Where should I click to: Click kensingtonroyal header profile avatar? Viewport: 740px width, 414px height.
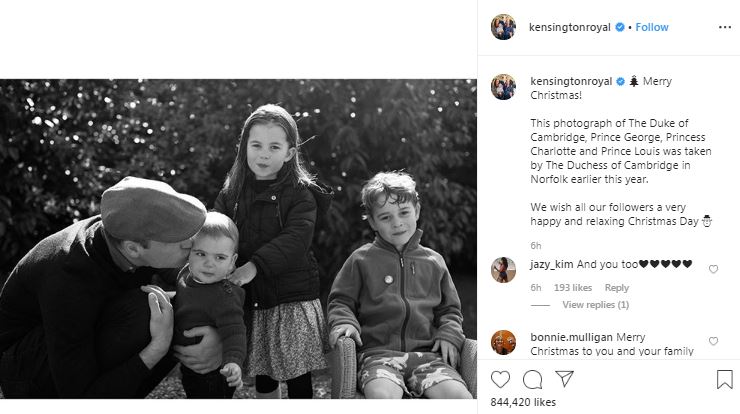[503, 27]
